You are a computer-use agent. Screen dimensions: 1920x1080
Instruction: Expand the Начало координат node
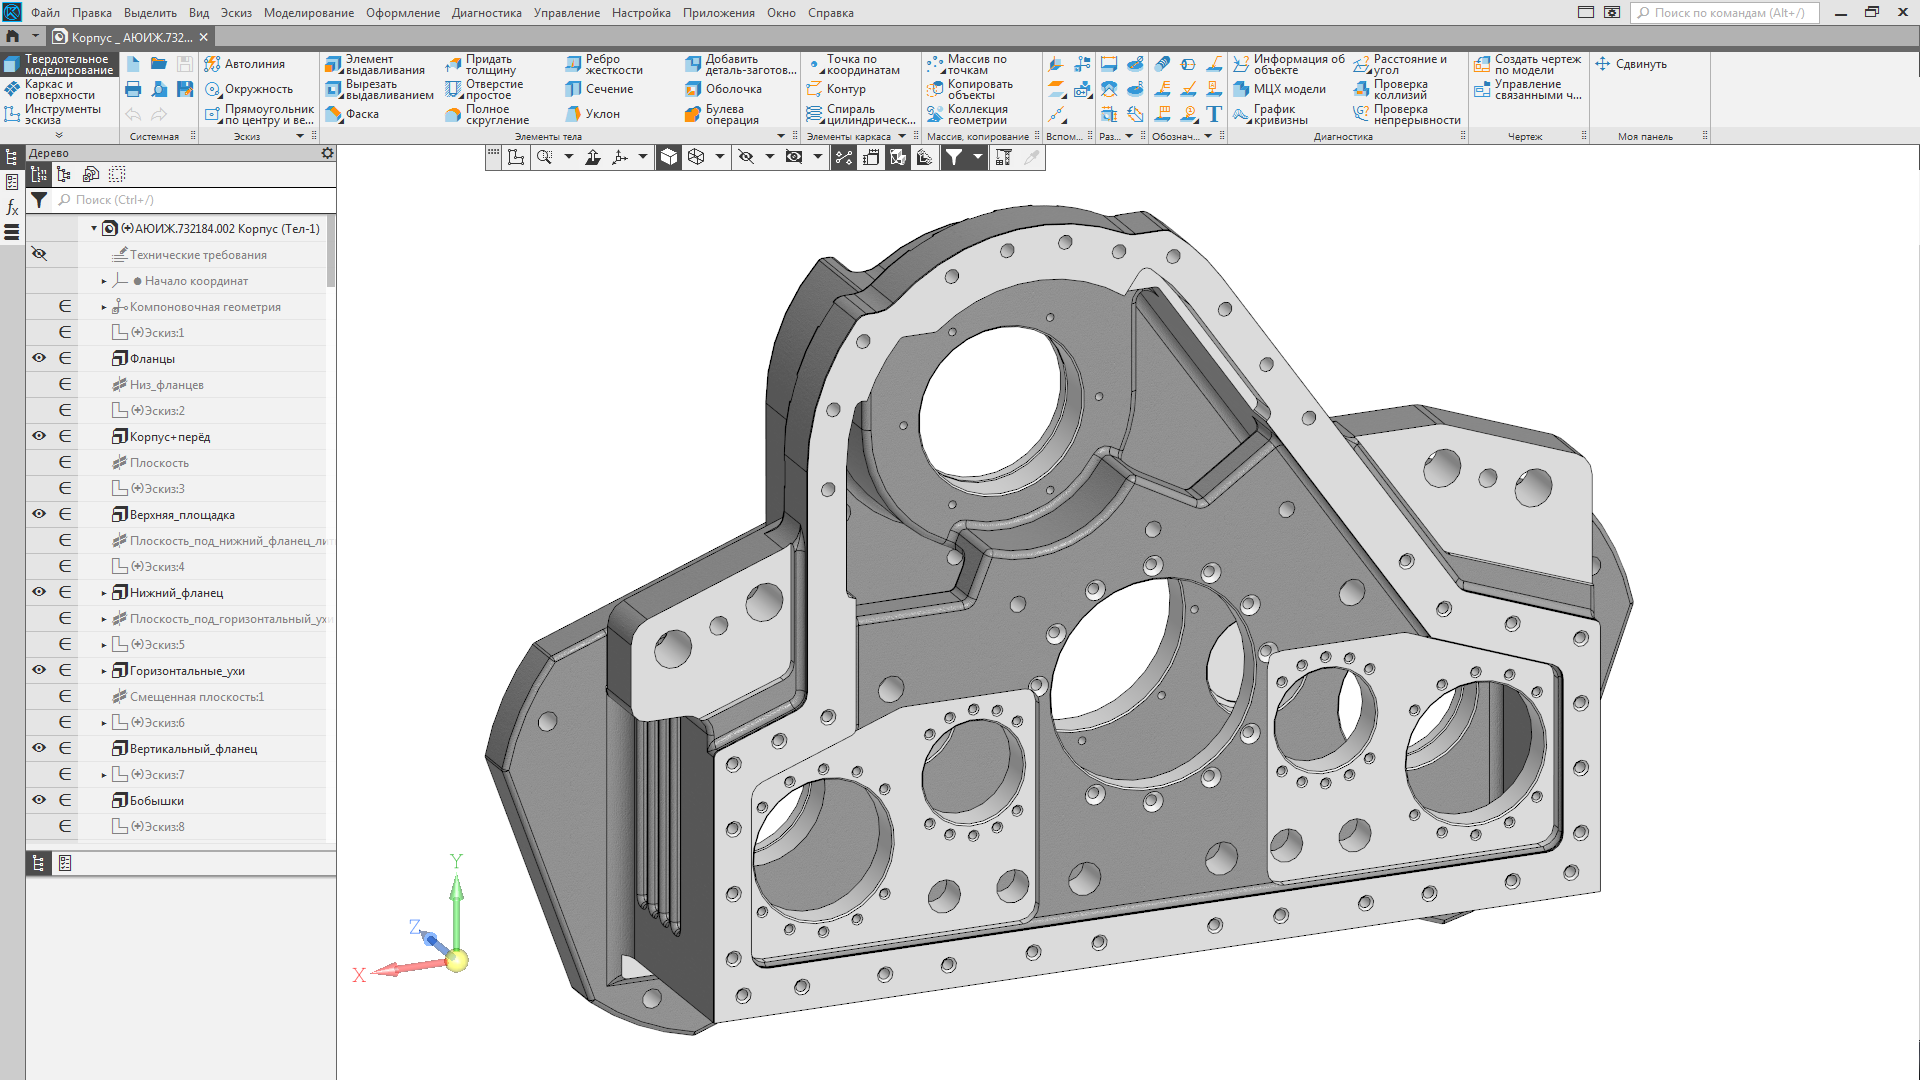(x=104, y=281)
